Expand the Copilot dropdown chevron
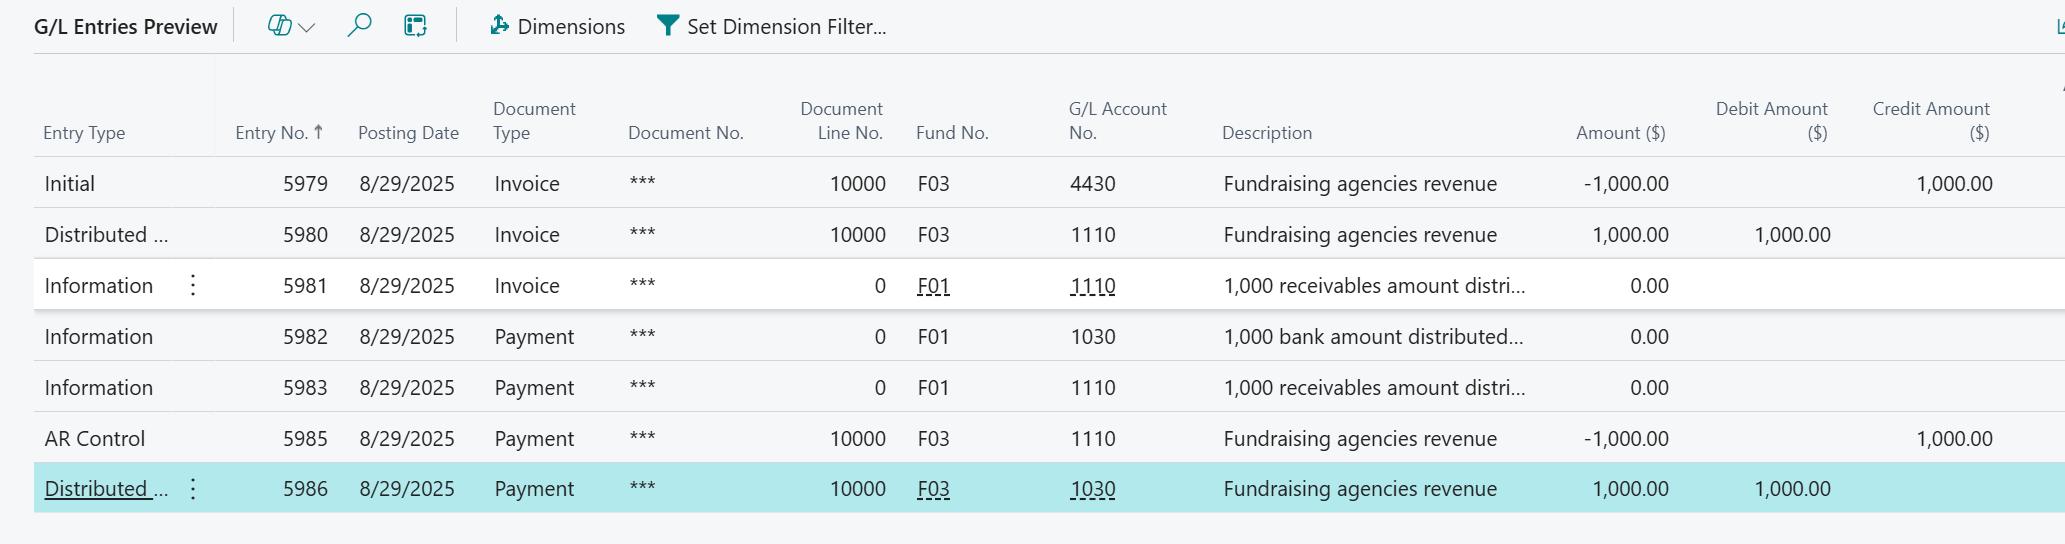The image size is (2065, 544). click(x=307, y=27)
